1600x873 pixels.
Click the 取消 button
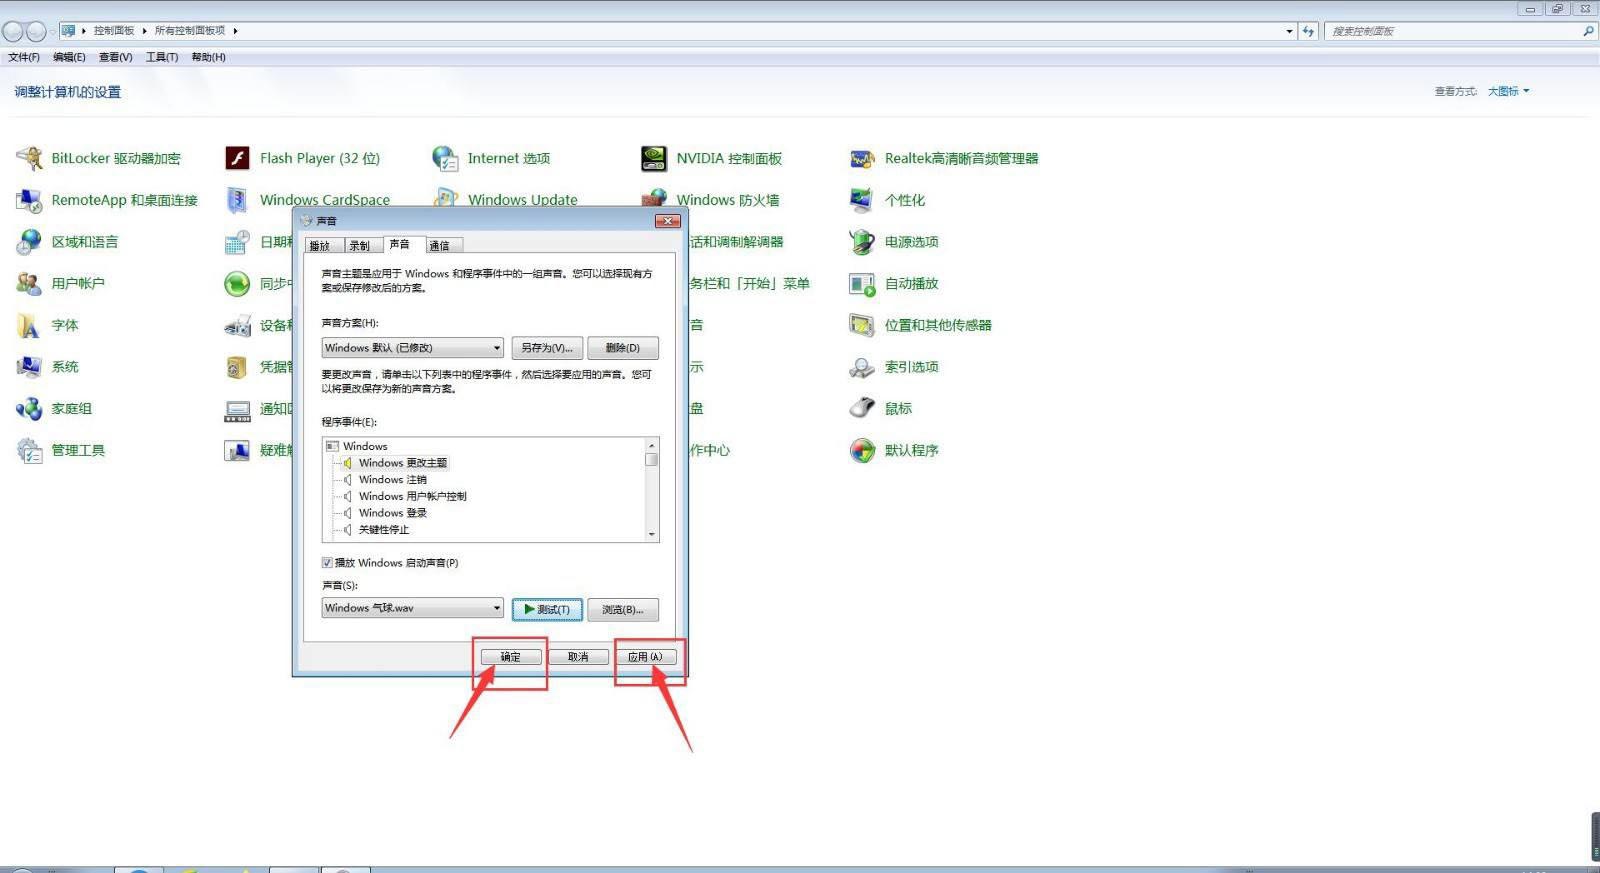coord(578,657)
